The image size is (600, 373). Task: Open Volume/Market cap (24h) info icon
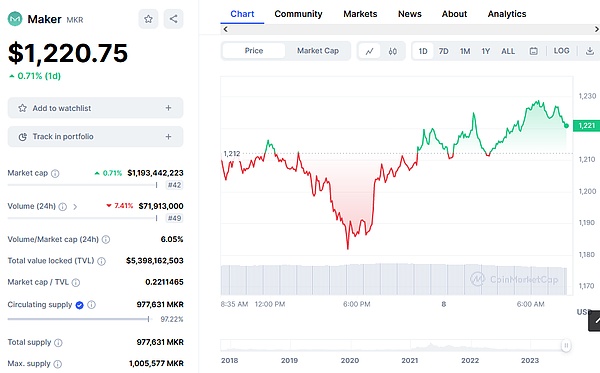106,240
